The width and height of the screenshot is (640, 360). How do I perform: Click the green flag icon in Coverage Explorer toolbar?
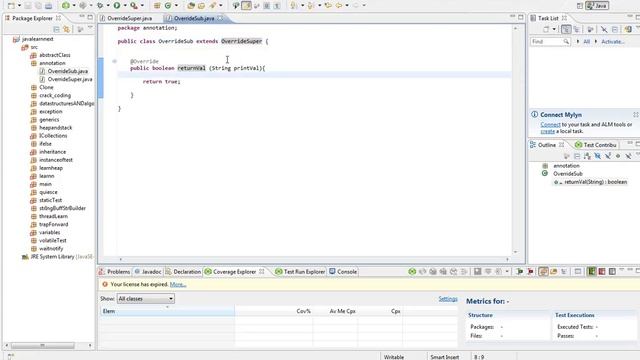point(520,272)
